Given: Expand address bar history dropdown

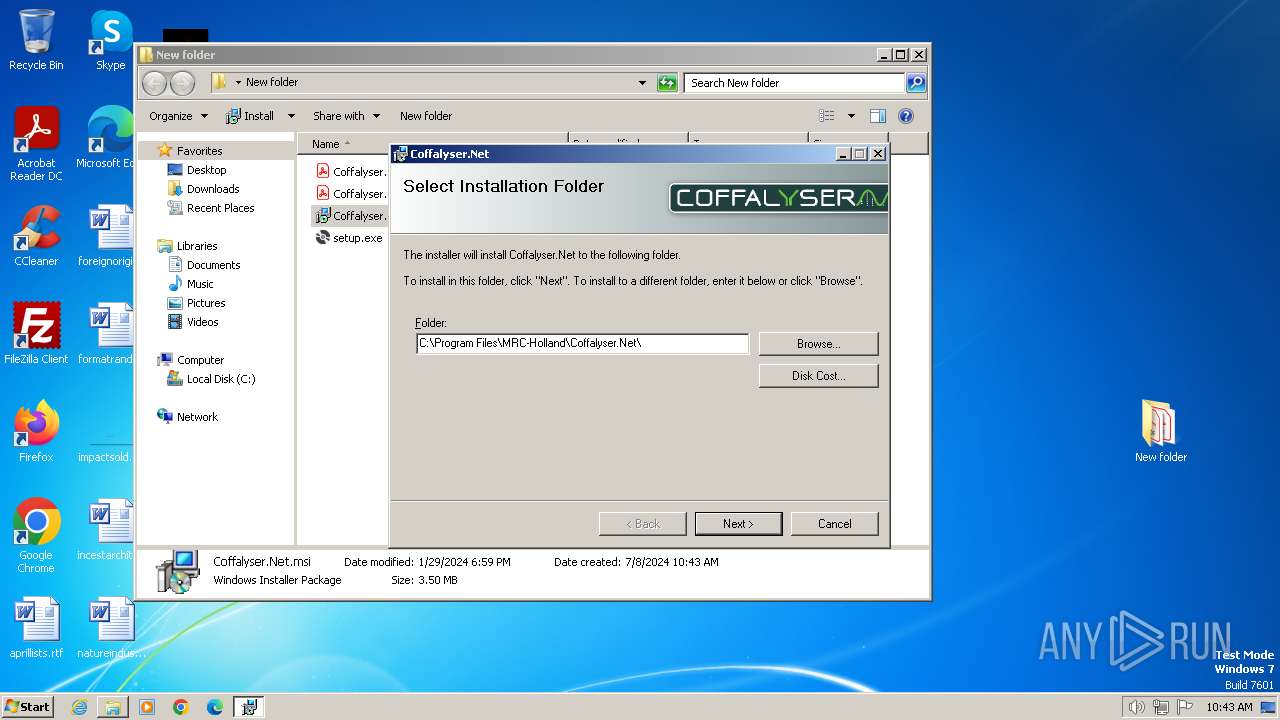Looking at the screenshot, I should point(642,83).
